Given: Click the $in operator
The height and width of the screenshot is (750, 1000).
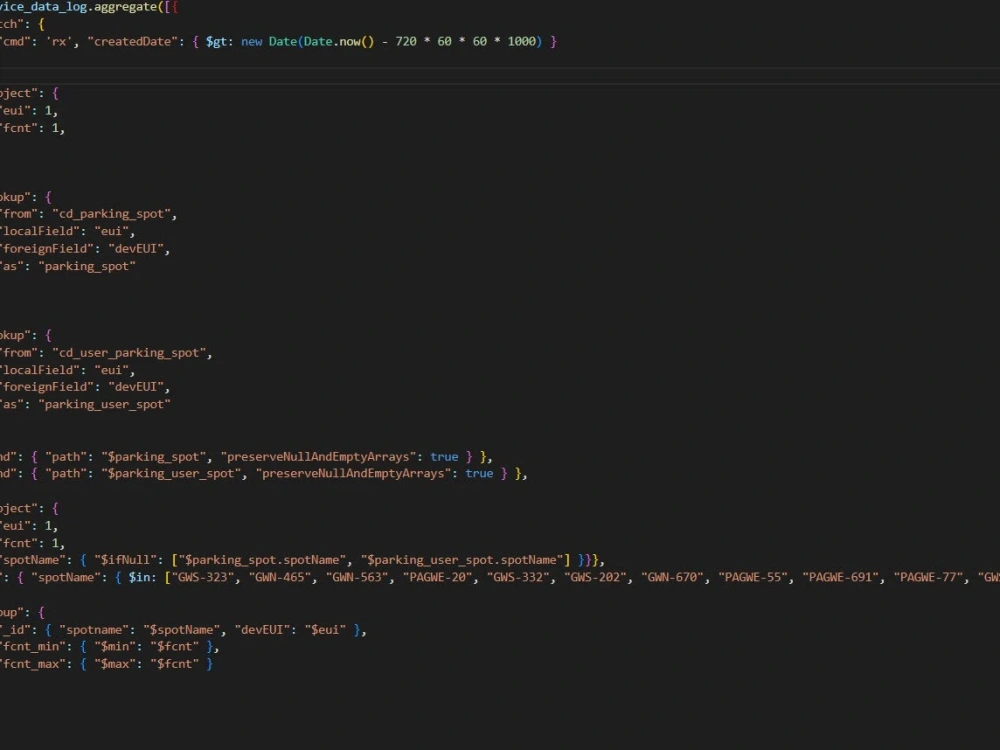Looking at the screenshot, I should 138,577.
